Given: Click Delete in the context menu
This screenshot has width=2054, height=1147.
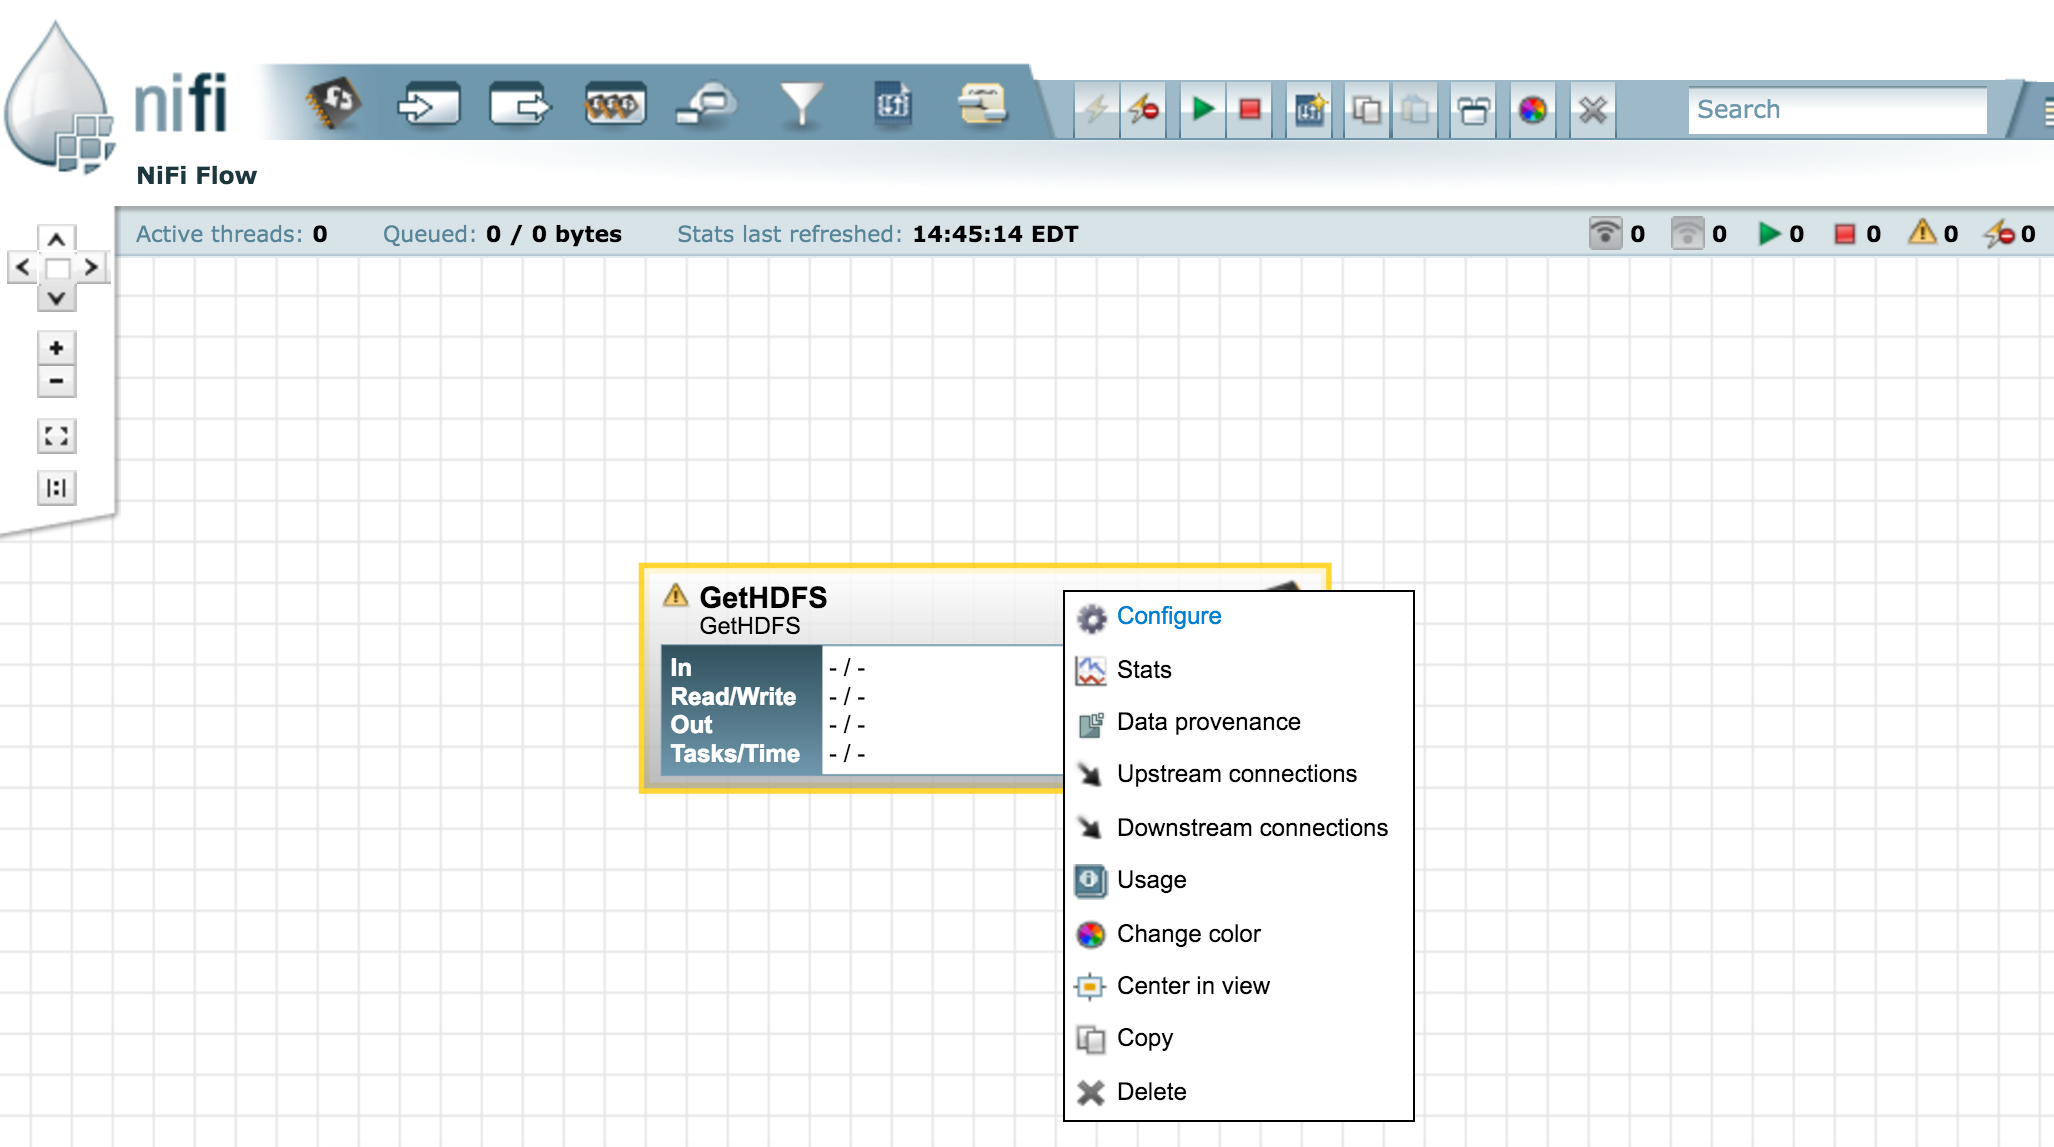Looking at the screenshot, I should 1151,1092.
